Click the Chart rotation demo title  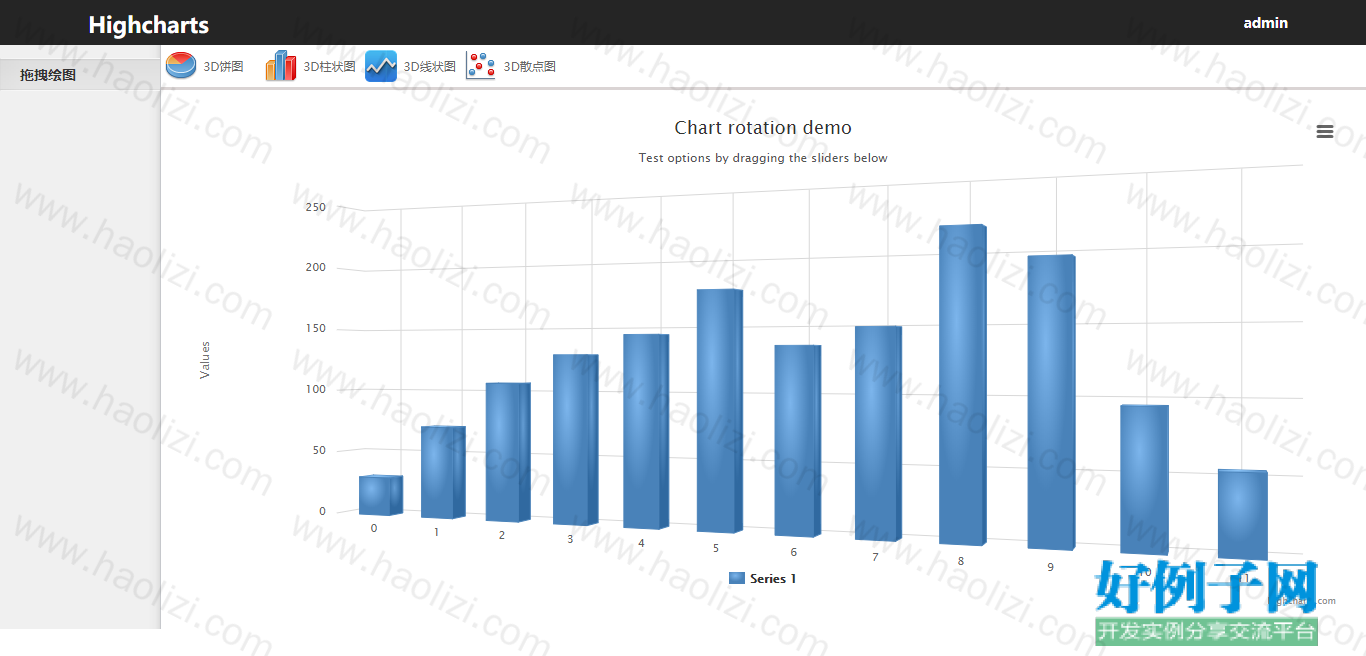click(x=763, y=128)
